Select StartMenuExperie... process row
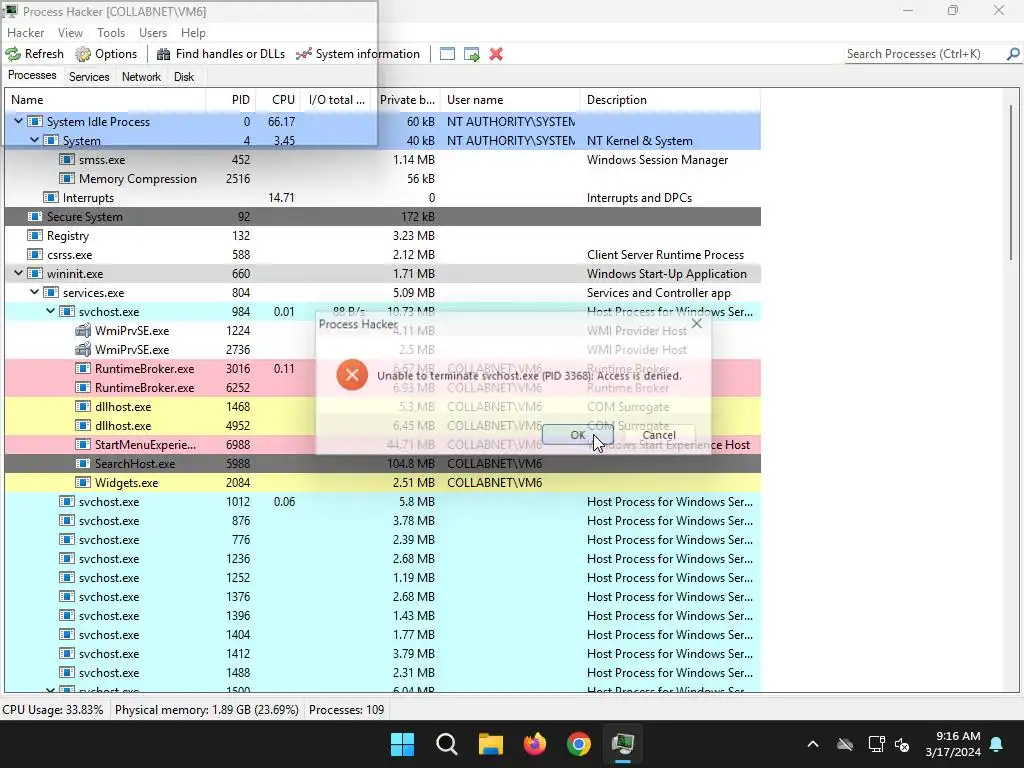The height and width of the screenshot is (768, 1024). tap(383, 445)
